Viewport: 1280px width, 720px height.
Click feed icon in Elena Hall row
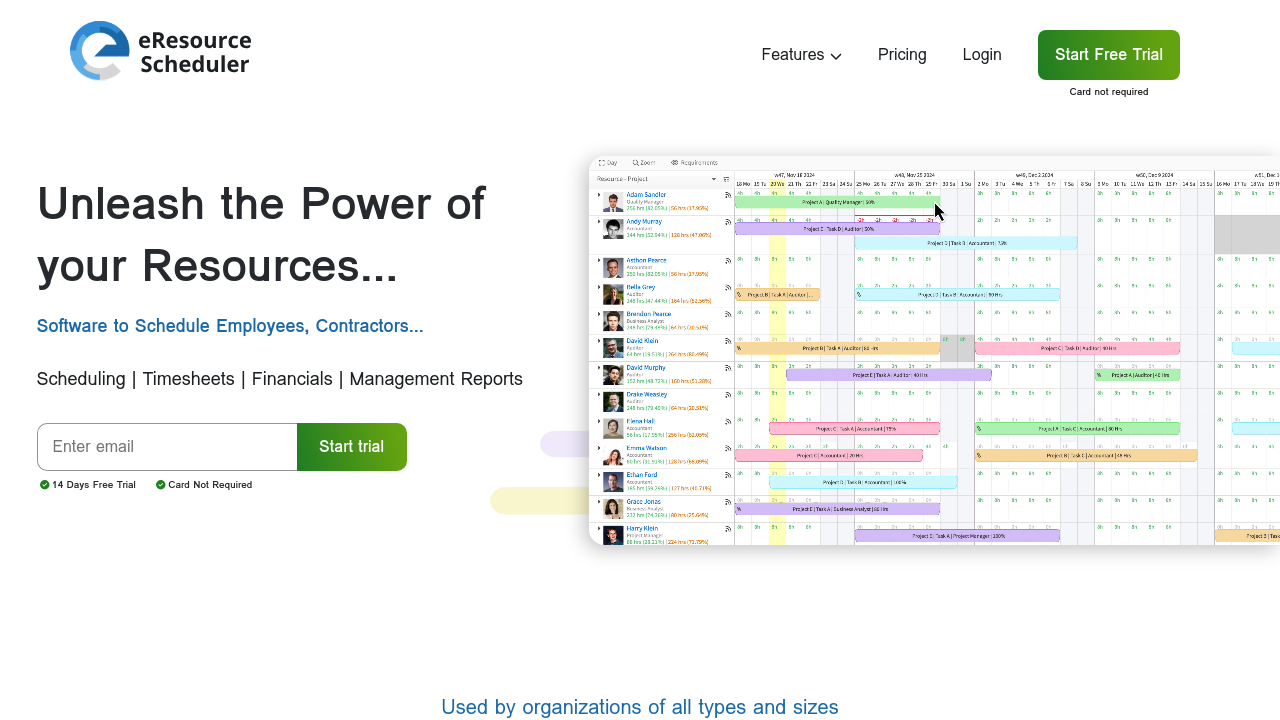pos(728,421)
